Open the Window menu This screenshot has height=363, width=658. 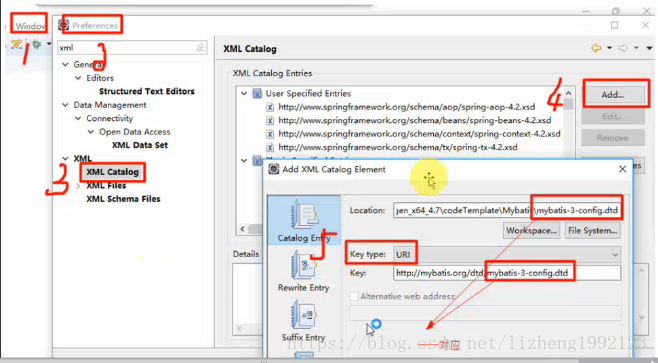point(30,26)
